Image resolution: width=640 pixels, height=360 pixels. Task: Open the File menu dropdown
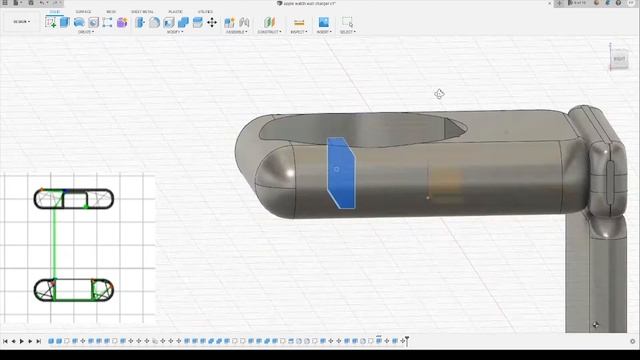17,3
